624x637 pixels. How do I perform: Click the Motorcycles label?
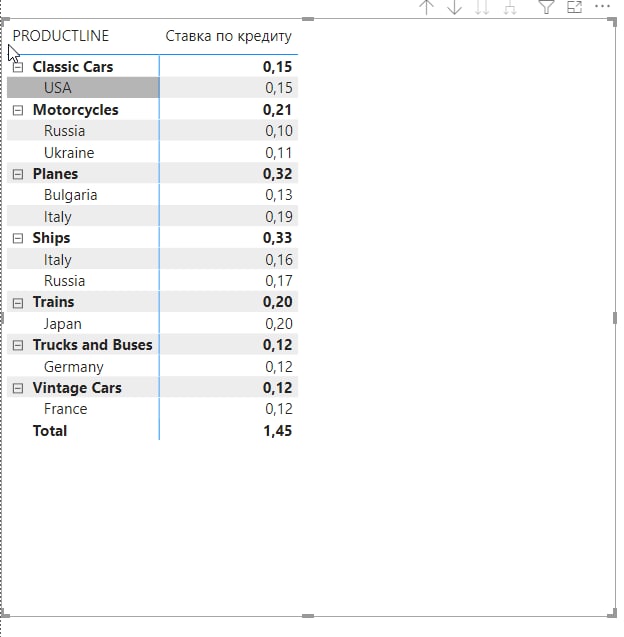click(76, 110)
